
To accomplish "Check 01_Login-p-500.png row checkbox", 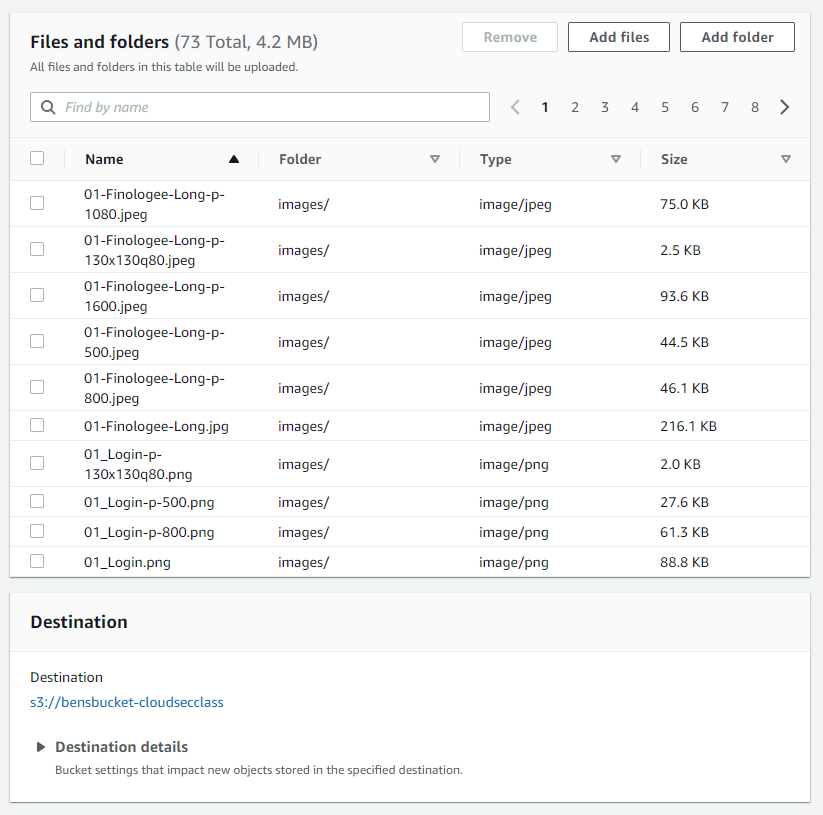I will pos(37,501).
